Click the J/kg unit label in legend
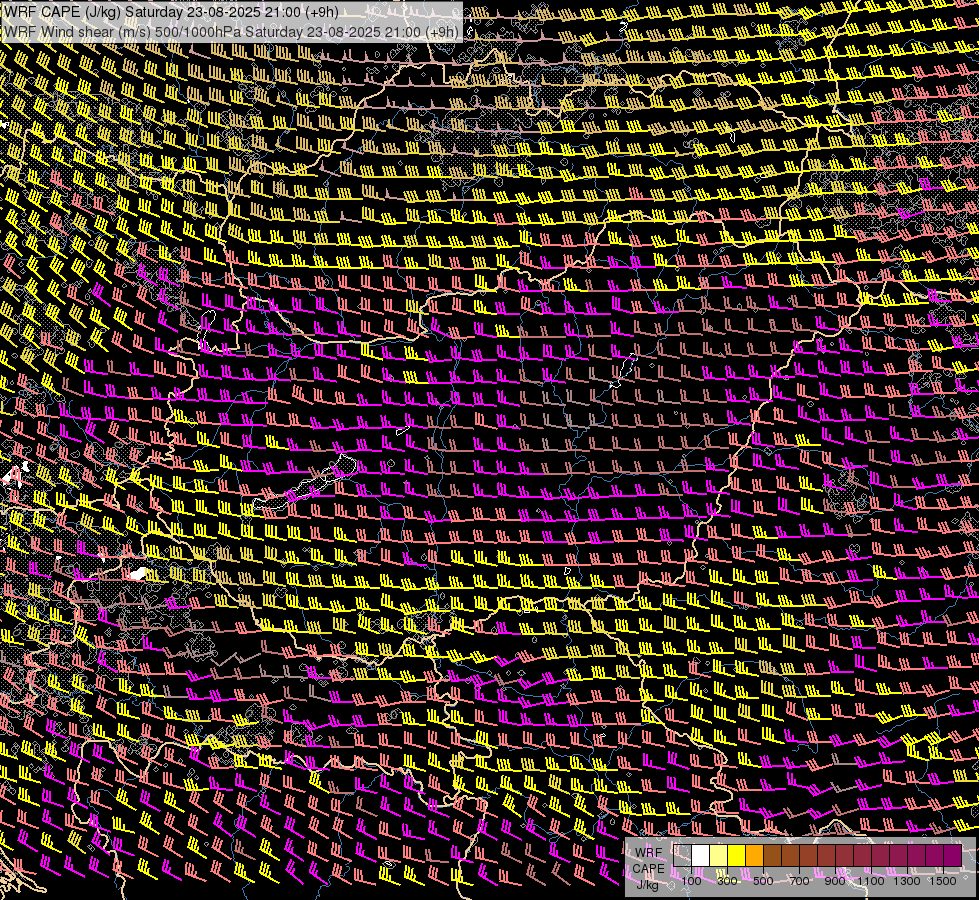Viewport: 979px width, 900px height. coord(647,884)
